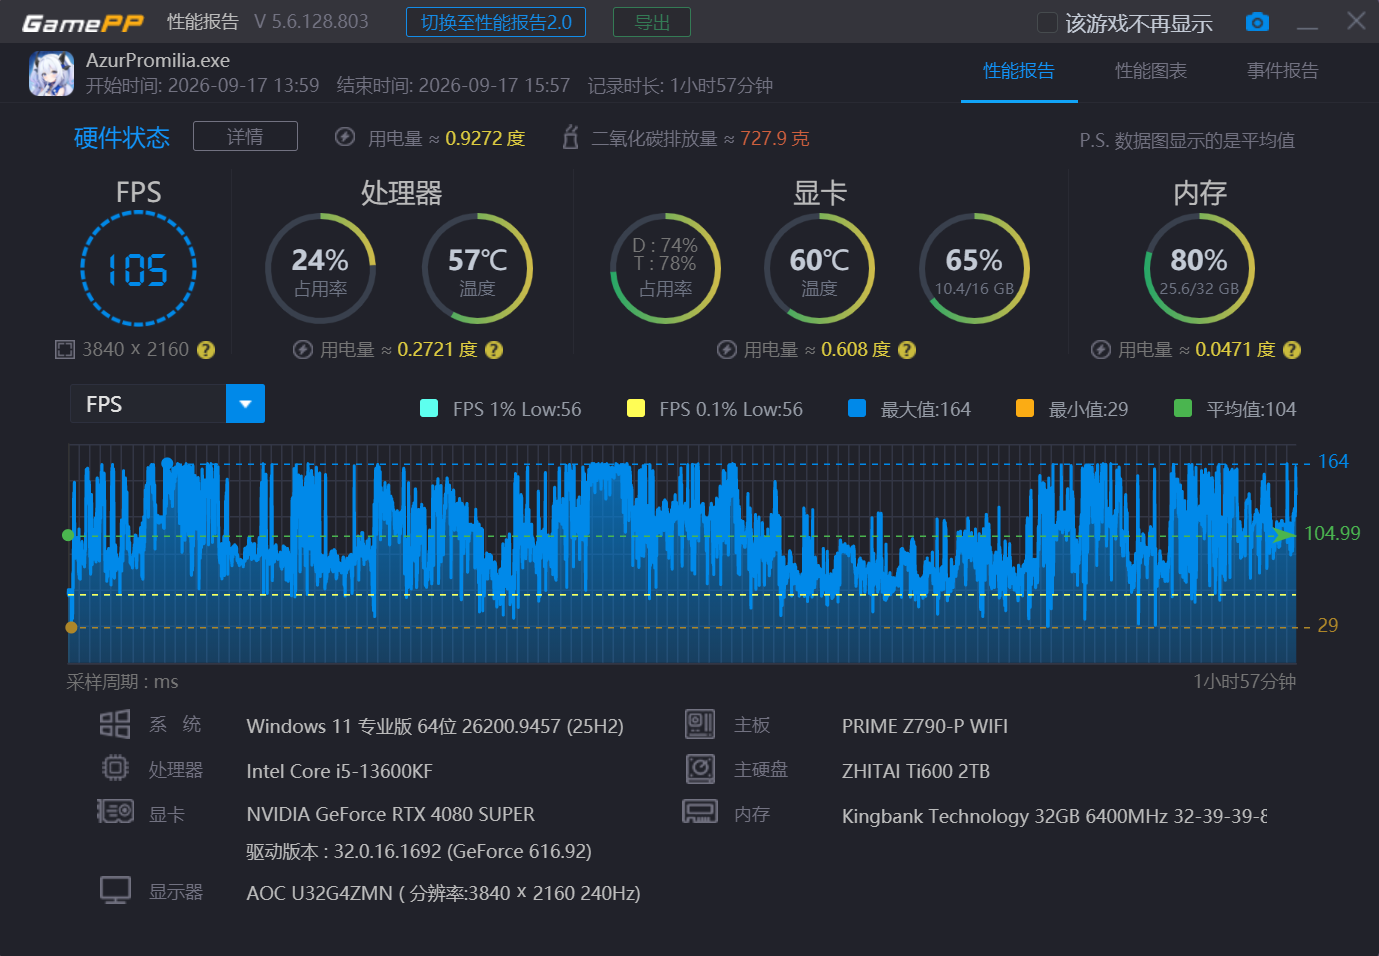
Task: Click the GPU D:74% T:78% usage gauge
Action: point(665,268)
